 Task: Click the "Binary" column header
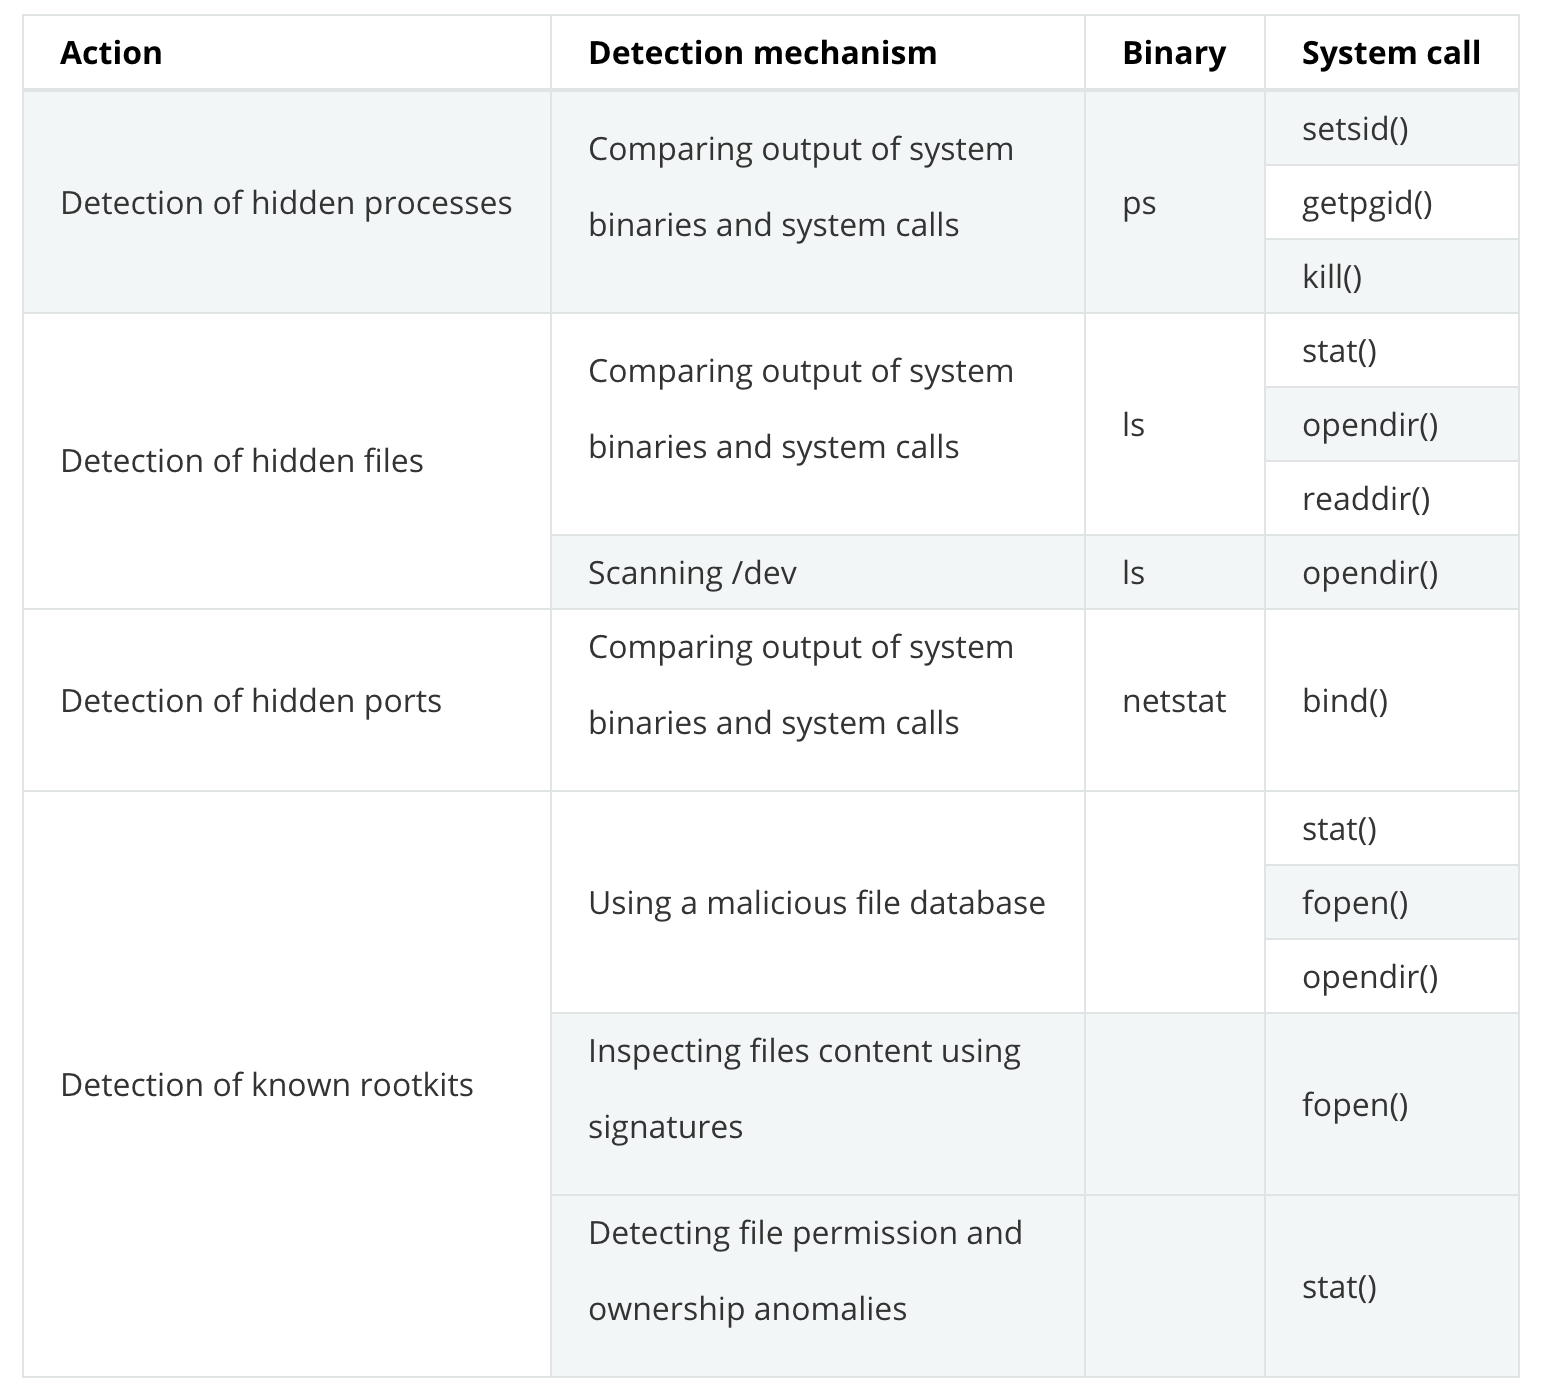coord(1173,53)
